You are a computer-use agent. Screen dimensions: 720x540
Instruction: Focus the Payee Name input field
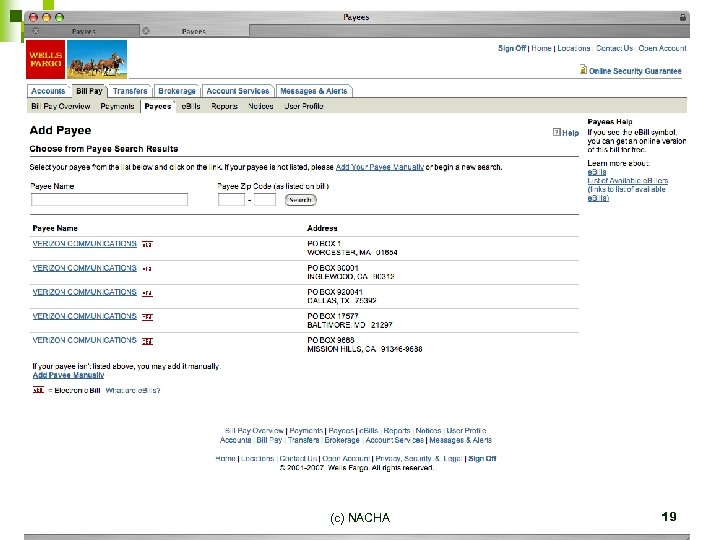tap(109, 199)
